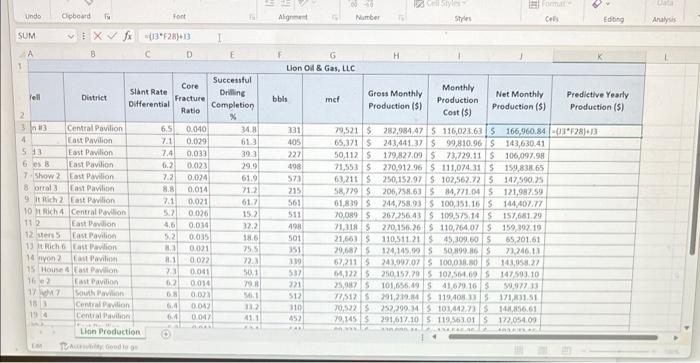Open the Cell Styles dropdown
The height and width of the screenshot is (363, 700).
441,4
